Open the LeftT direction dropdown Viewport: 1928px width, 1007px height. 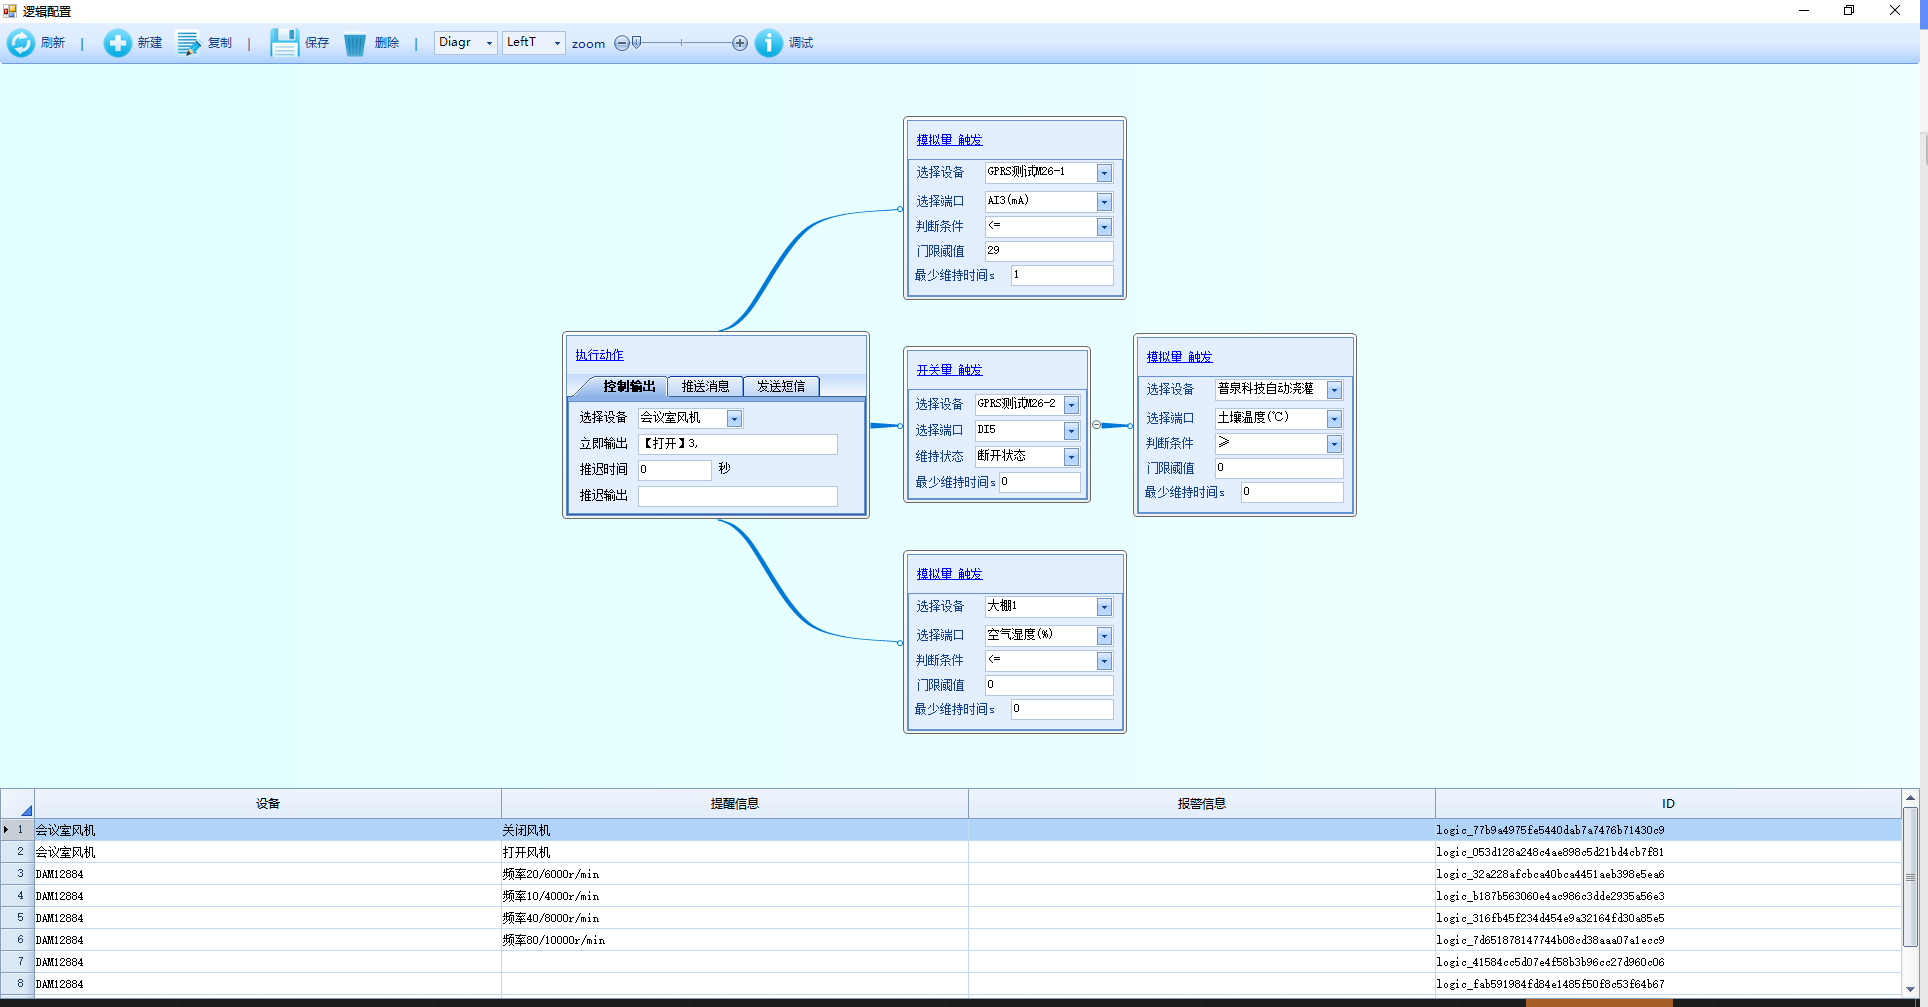[557, 43]
